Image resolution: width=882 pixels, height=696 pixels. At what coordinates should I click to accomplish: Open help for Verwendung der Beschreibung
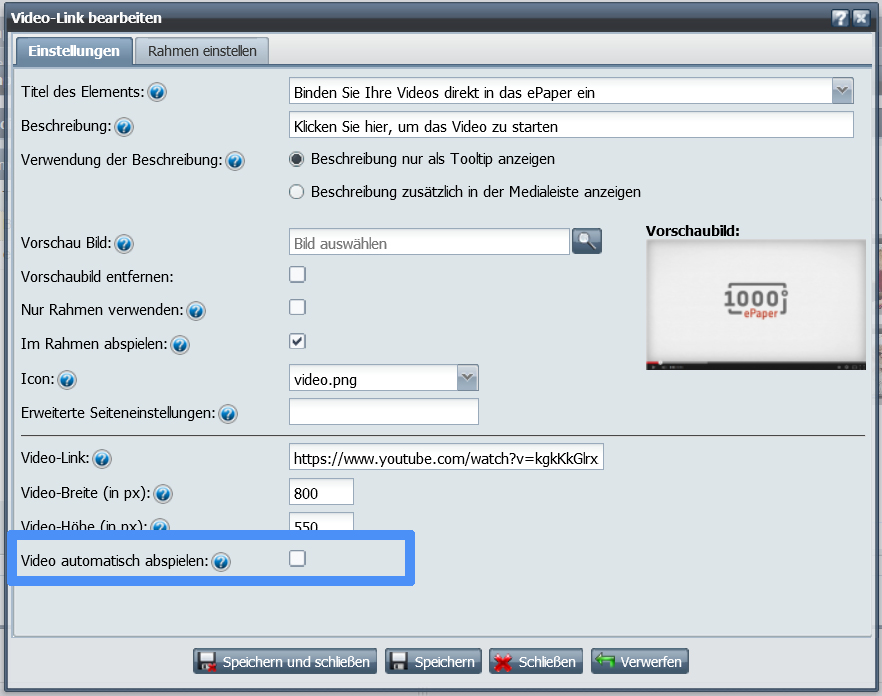[x=235, y=161]
